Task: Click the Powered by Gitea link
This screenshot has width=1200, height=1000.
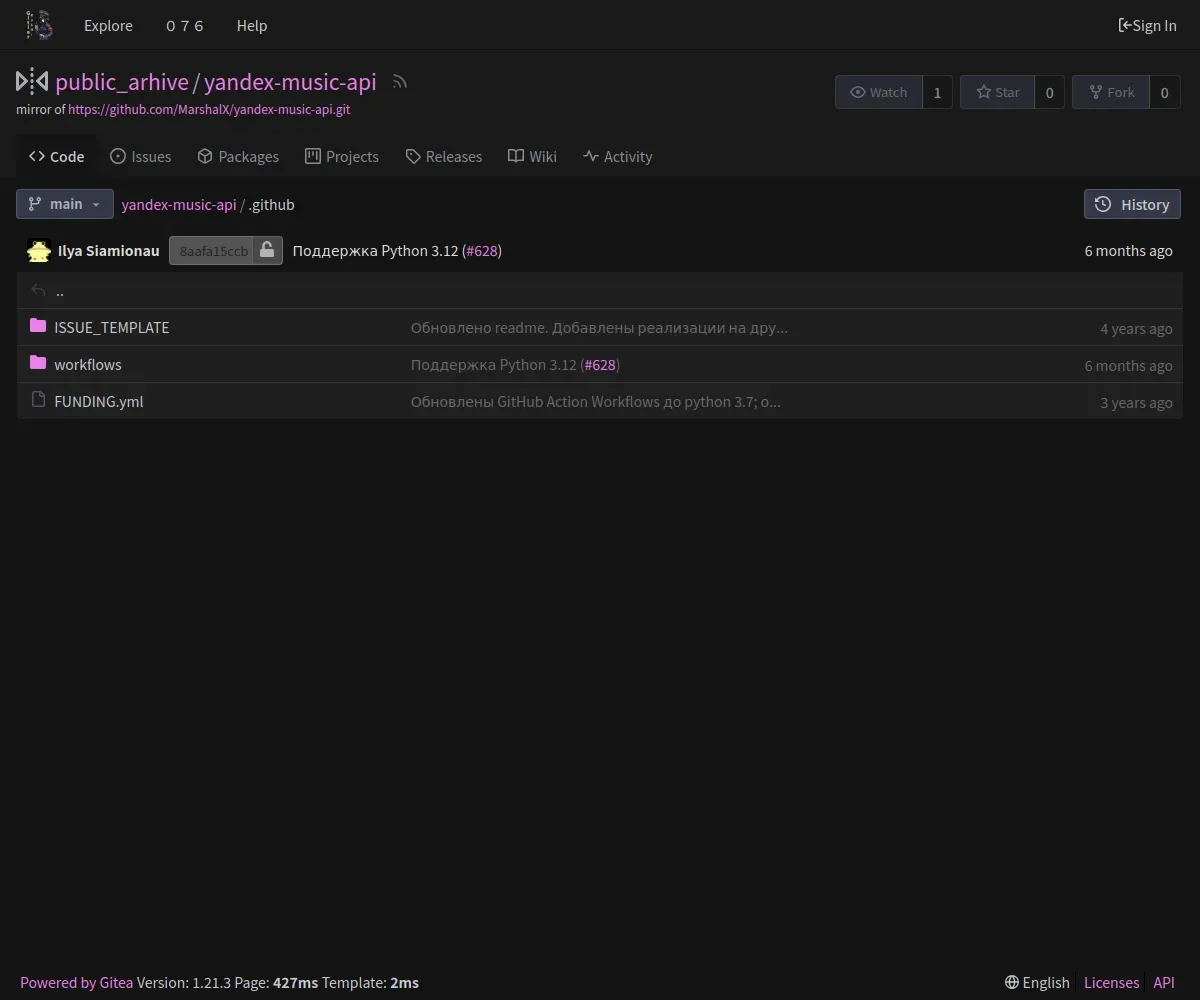Action: 76,982
